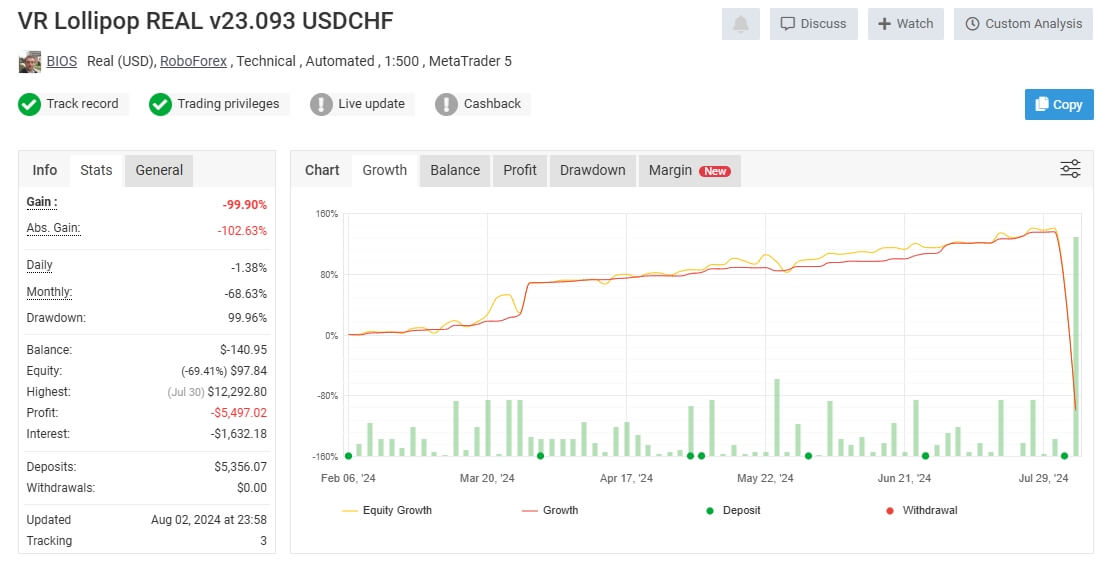Click the notification bell icon

click(x=740, y=24)
